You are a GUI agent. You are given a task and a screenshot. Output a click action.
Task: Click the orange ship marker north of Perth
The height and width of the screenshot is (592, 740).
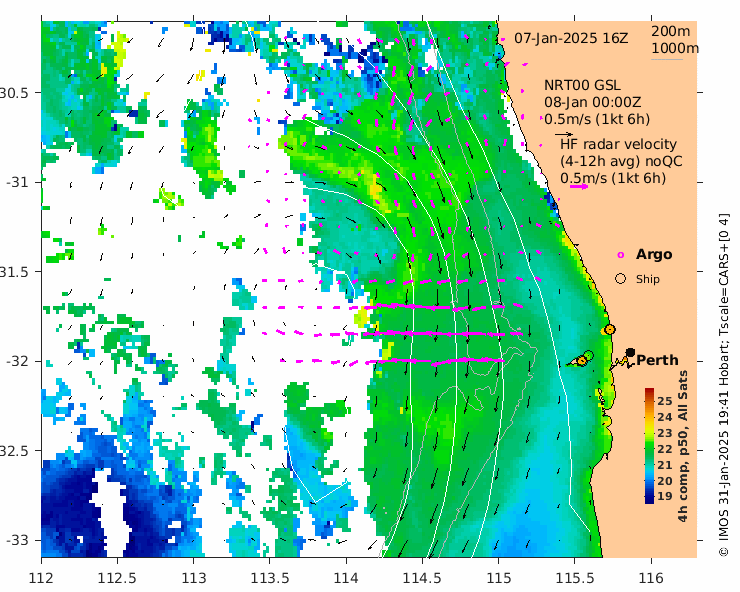[609, 330]
